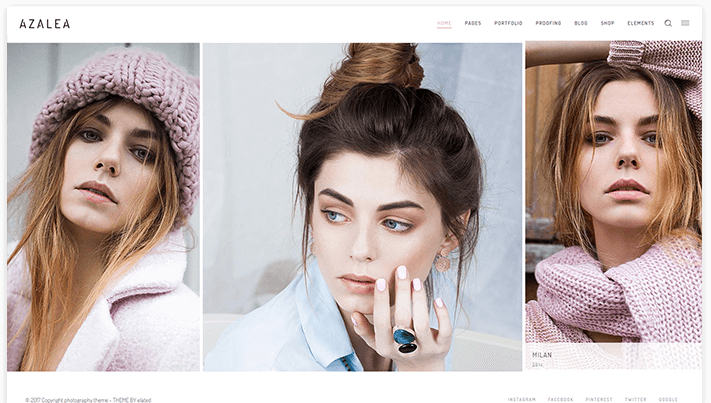Expand the Elements menu
The height and width of the screenshot is (403, 711).
click(640, 23)
